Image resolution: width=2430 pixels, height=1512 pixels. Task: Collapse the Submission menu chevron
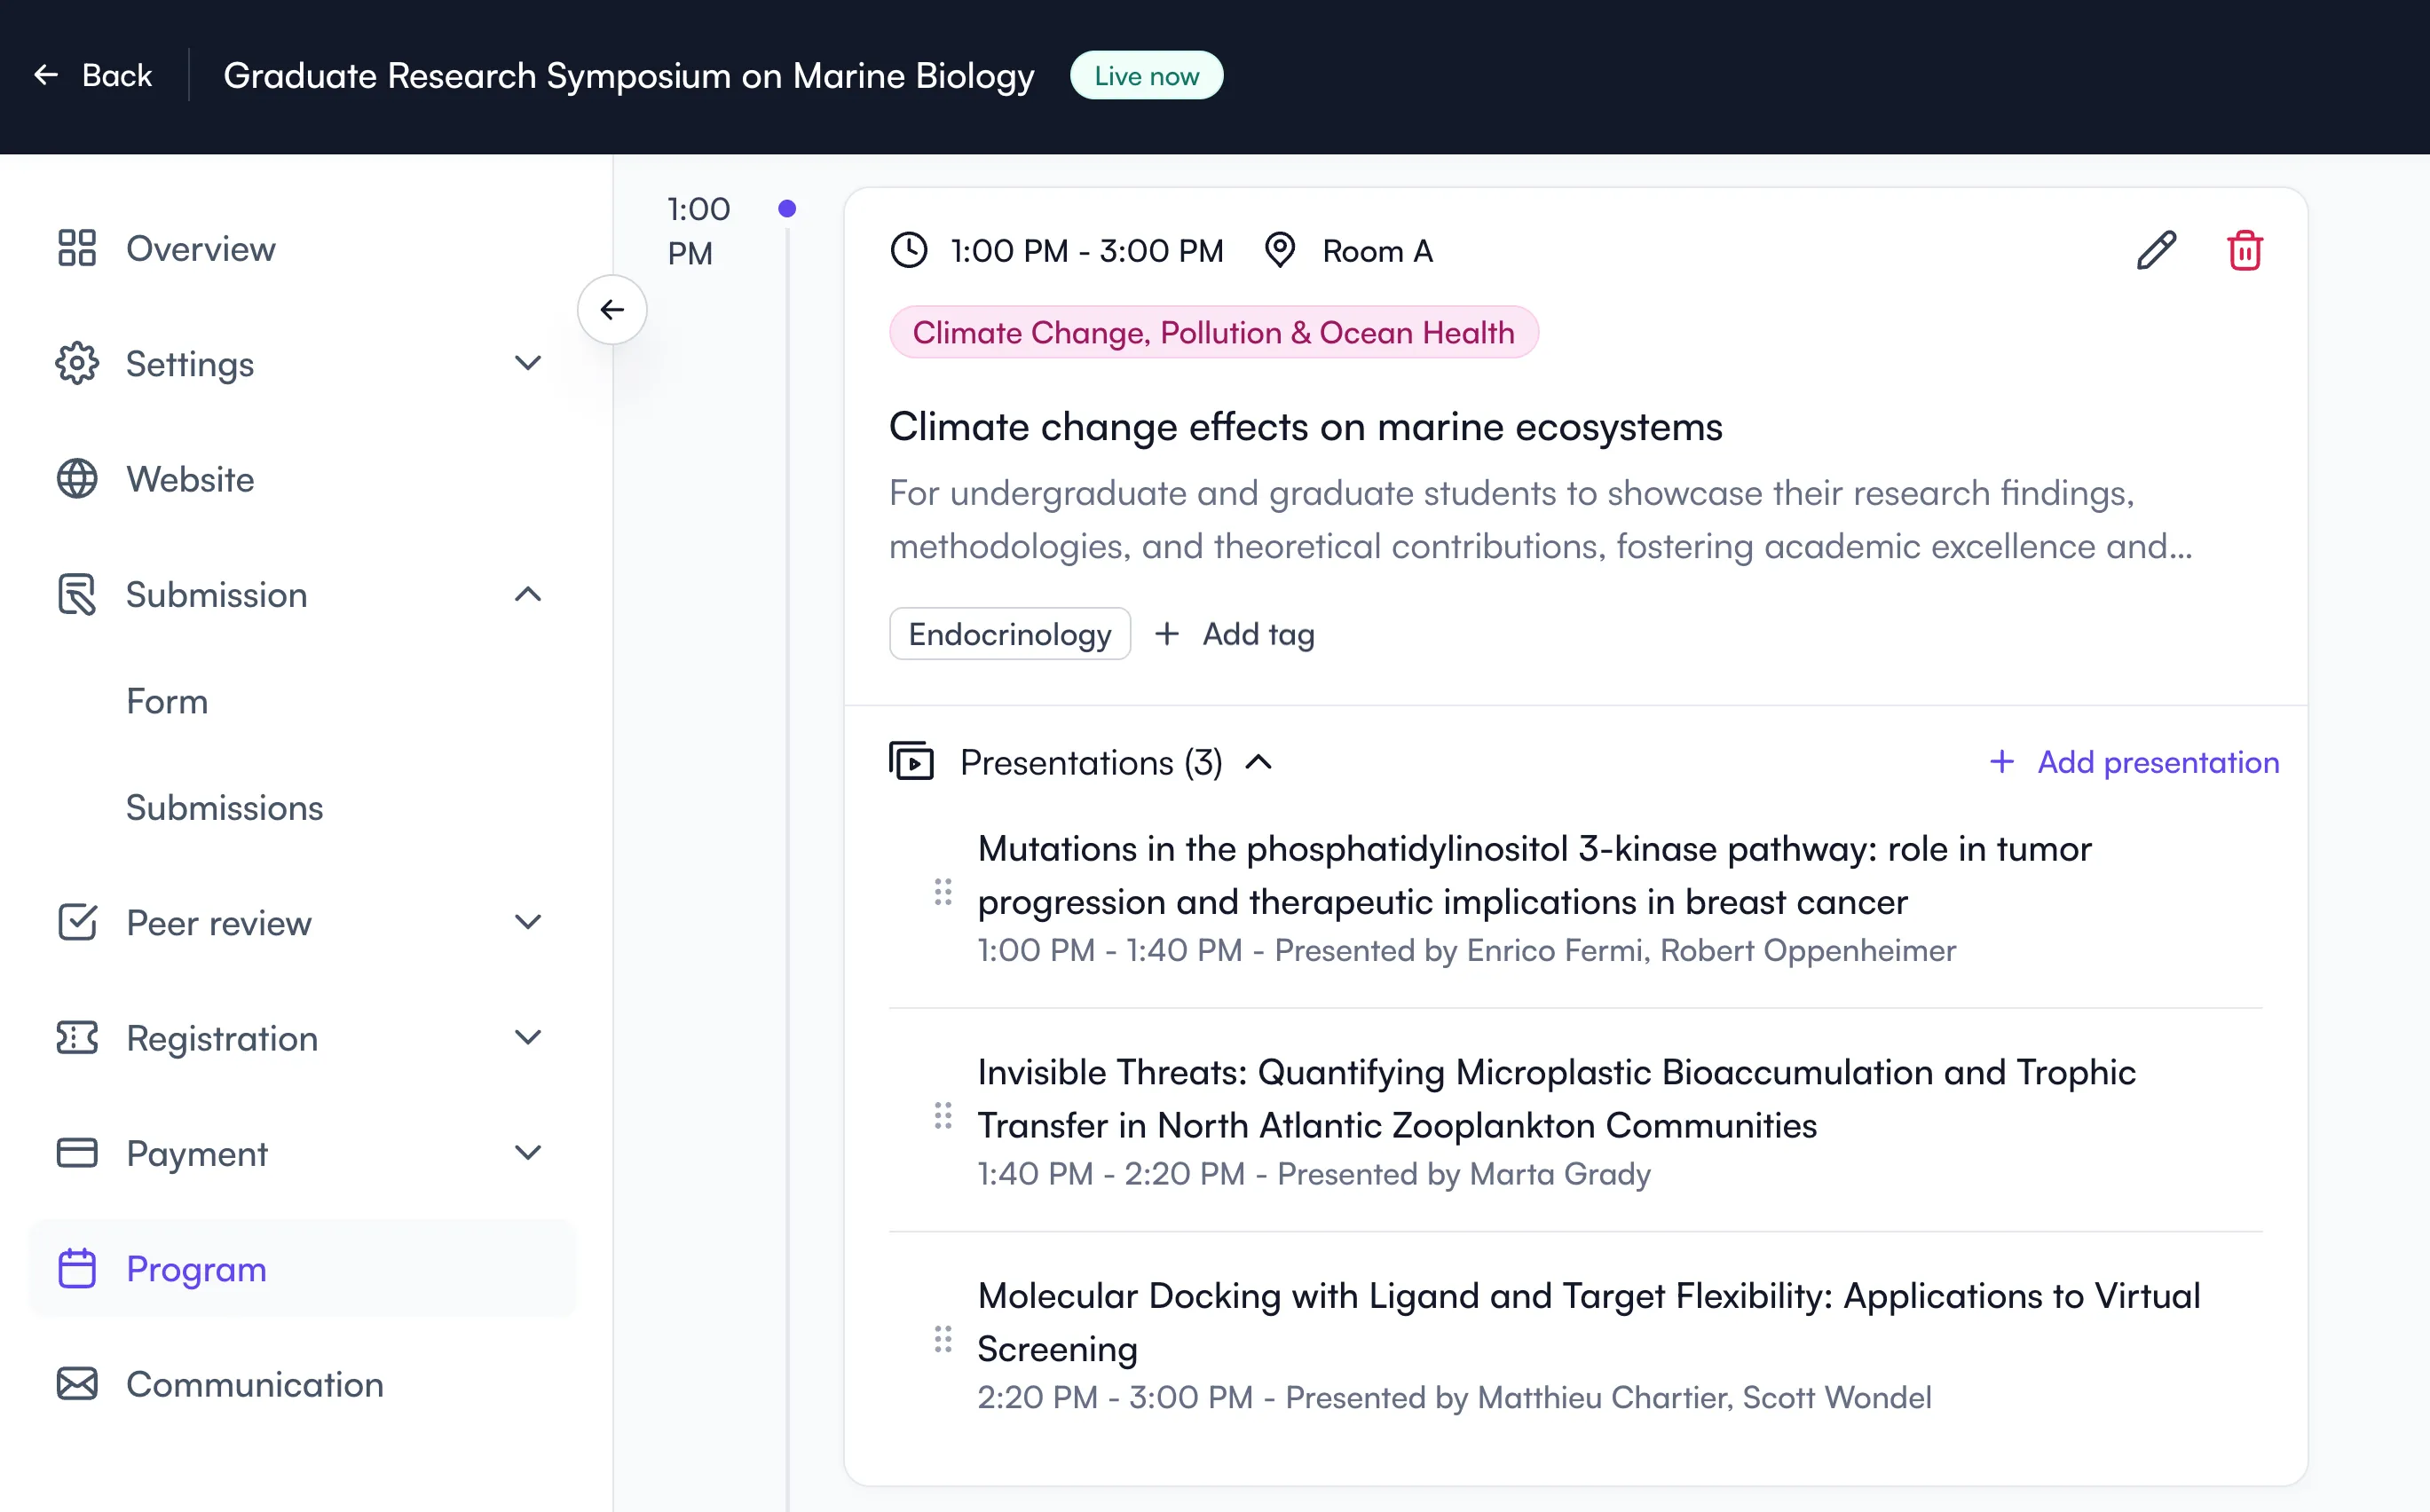[x=528, y=594]
